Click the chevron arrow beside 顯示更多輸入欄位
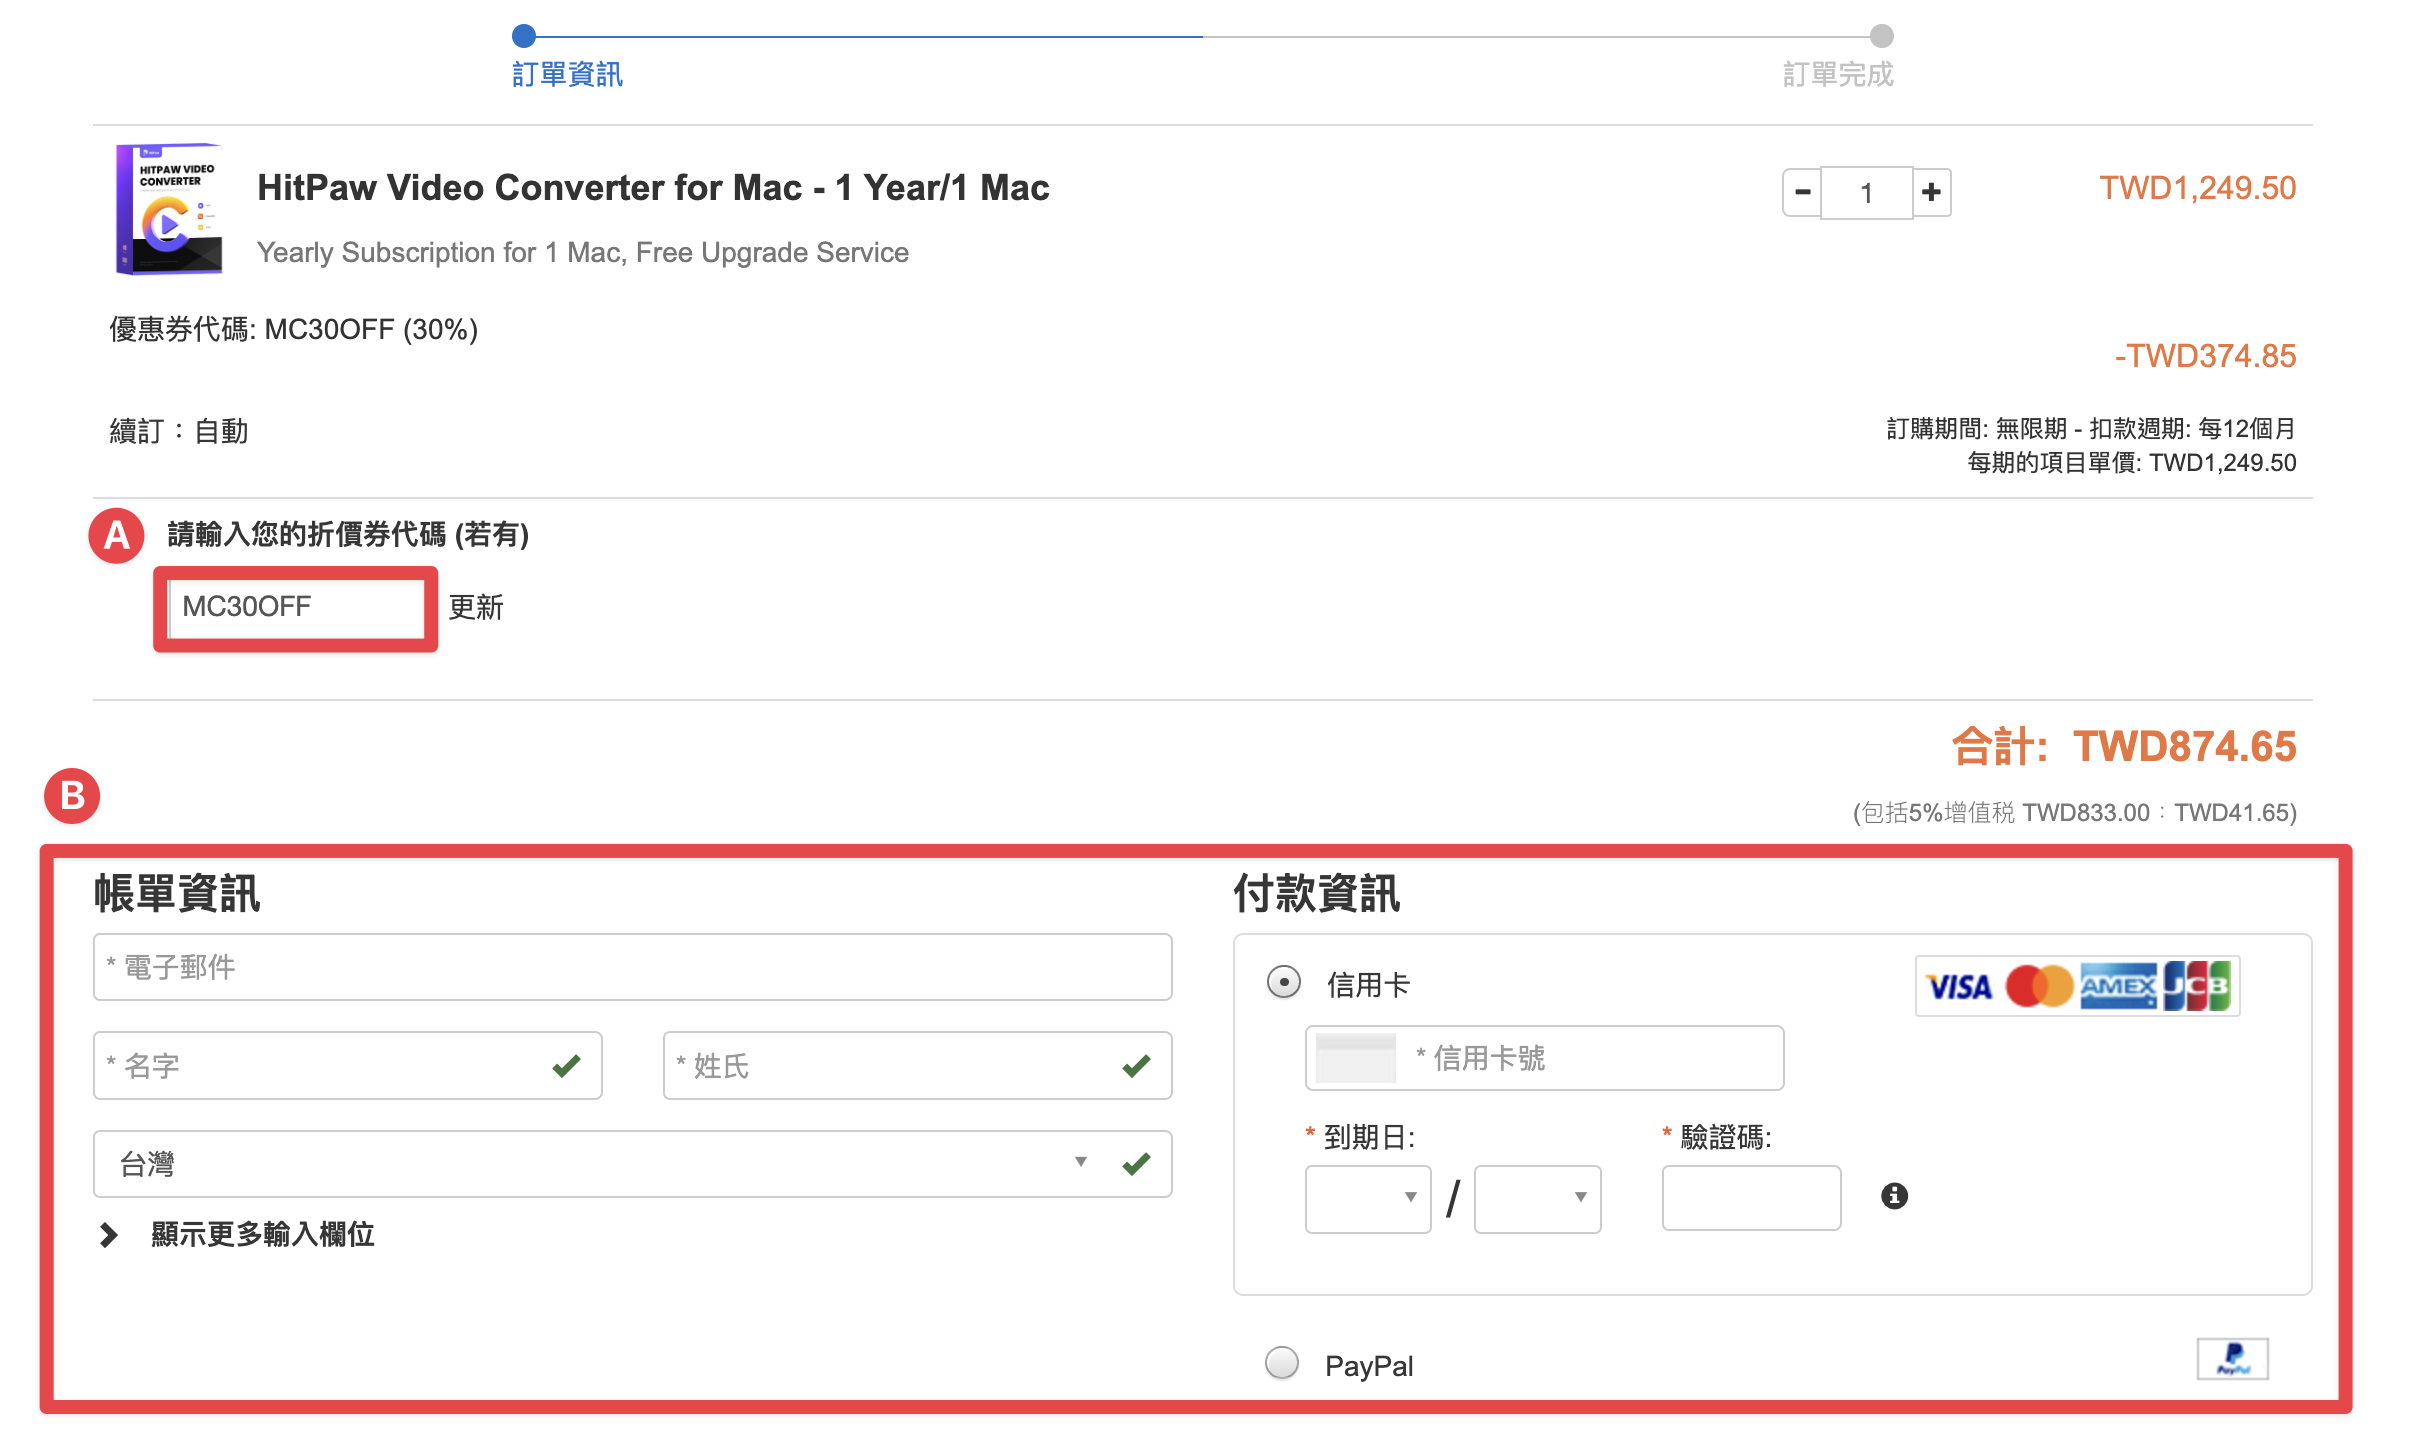This screenshot has height=1432, width=2412. tap(109, 1235)
